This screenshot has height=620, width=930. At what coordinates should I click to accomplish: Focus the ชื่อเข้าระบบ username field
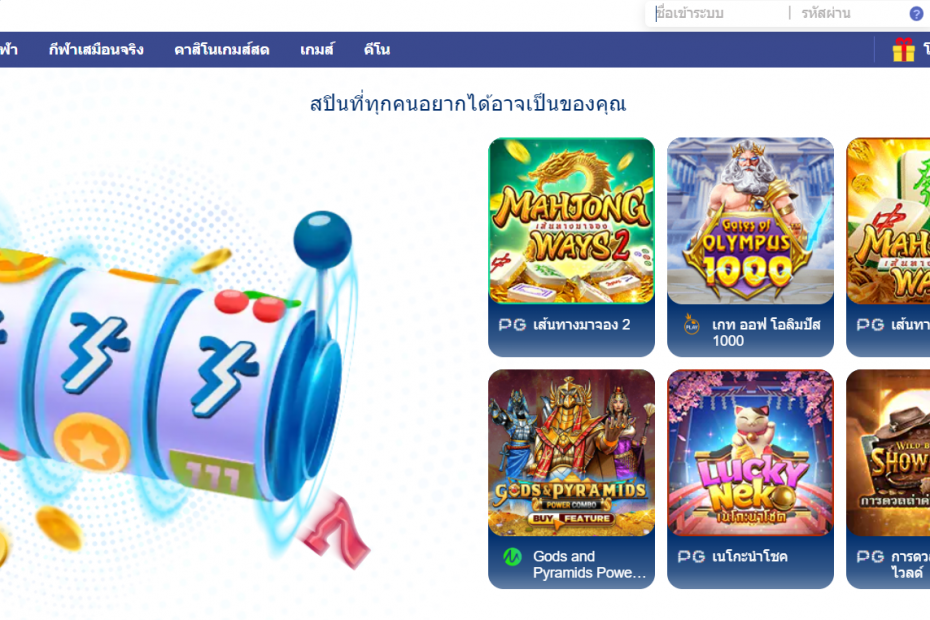719,13
